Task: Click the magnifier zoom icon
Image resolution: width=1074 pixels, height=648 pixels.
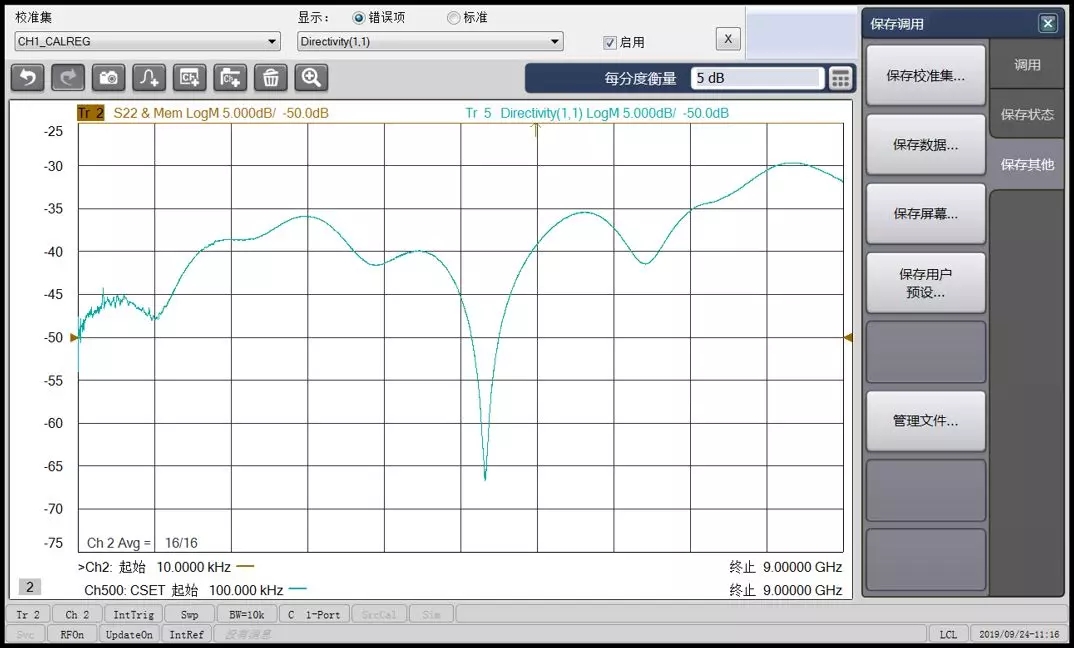Action: [x=311, y=78]
